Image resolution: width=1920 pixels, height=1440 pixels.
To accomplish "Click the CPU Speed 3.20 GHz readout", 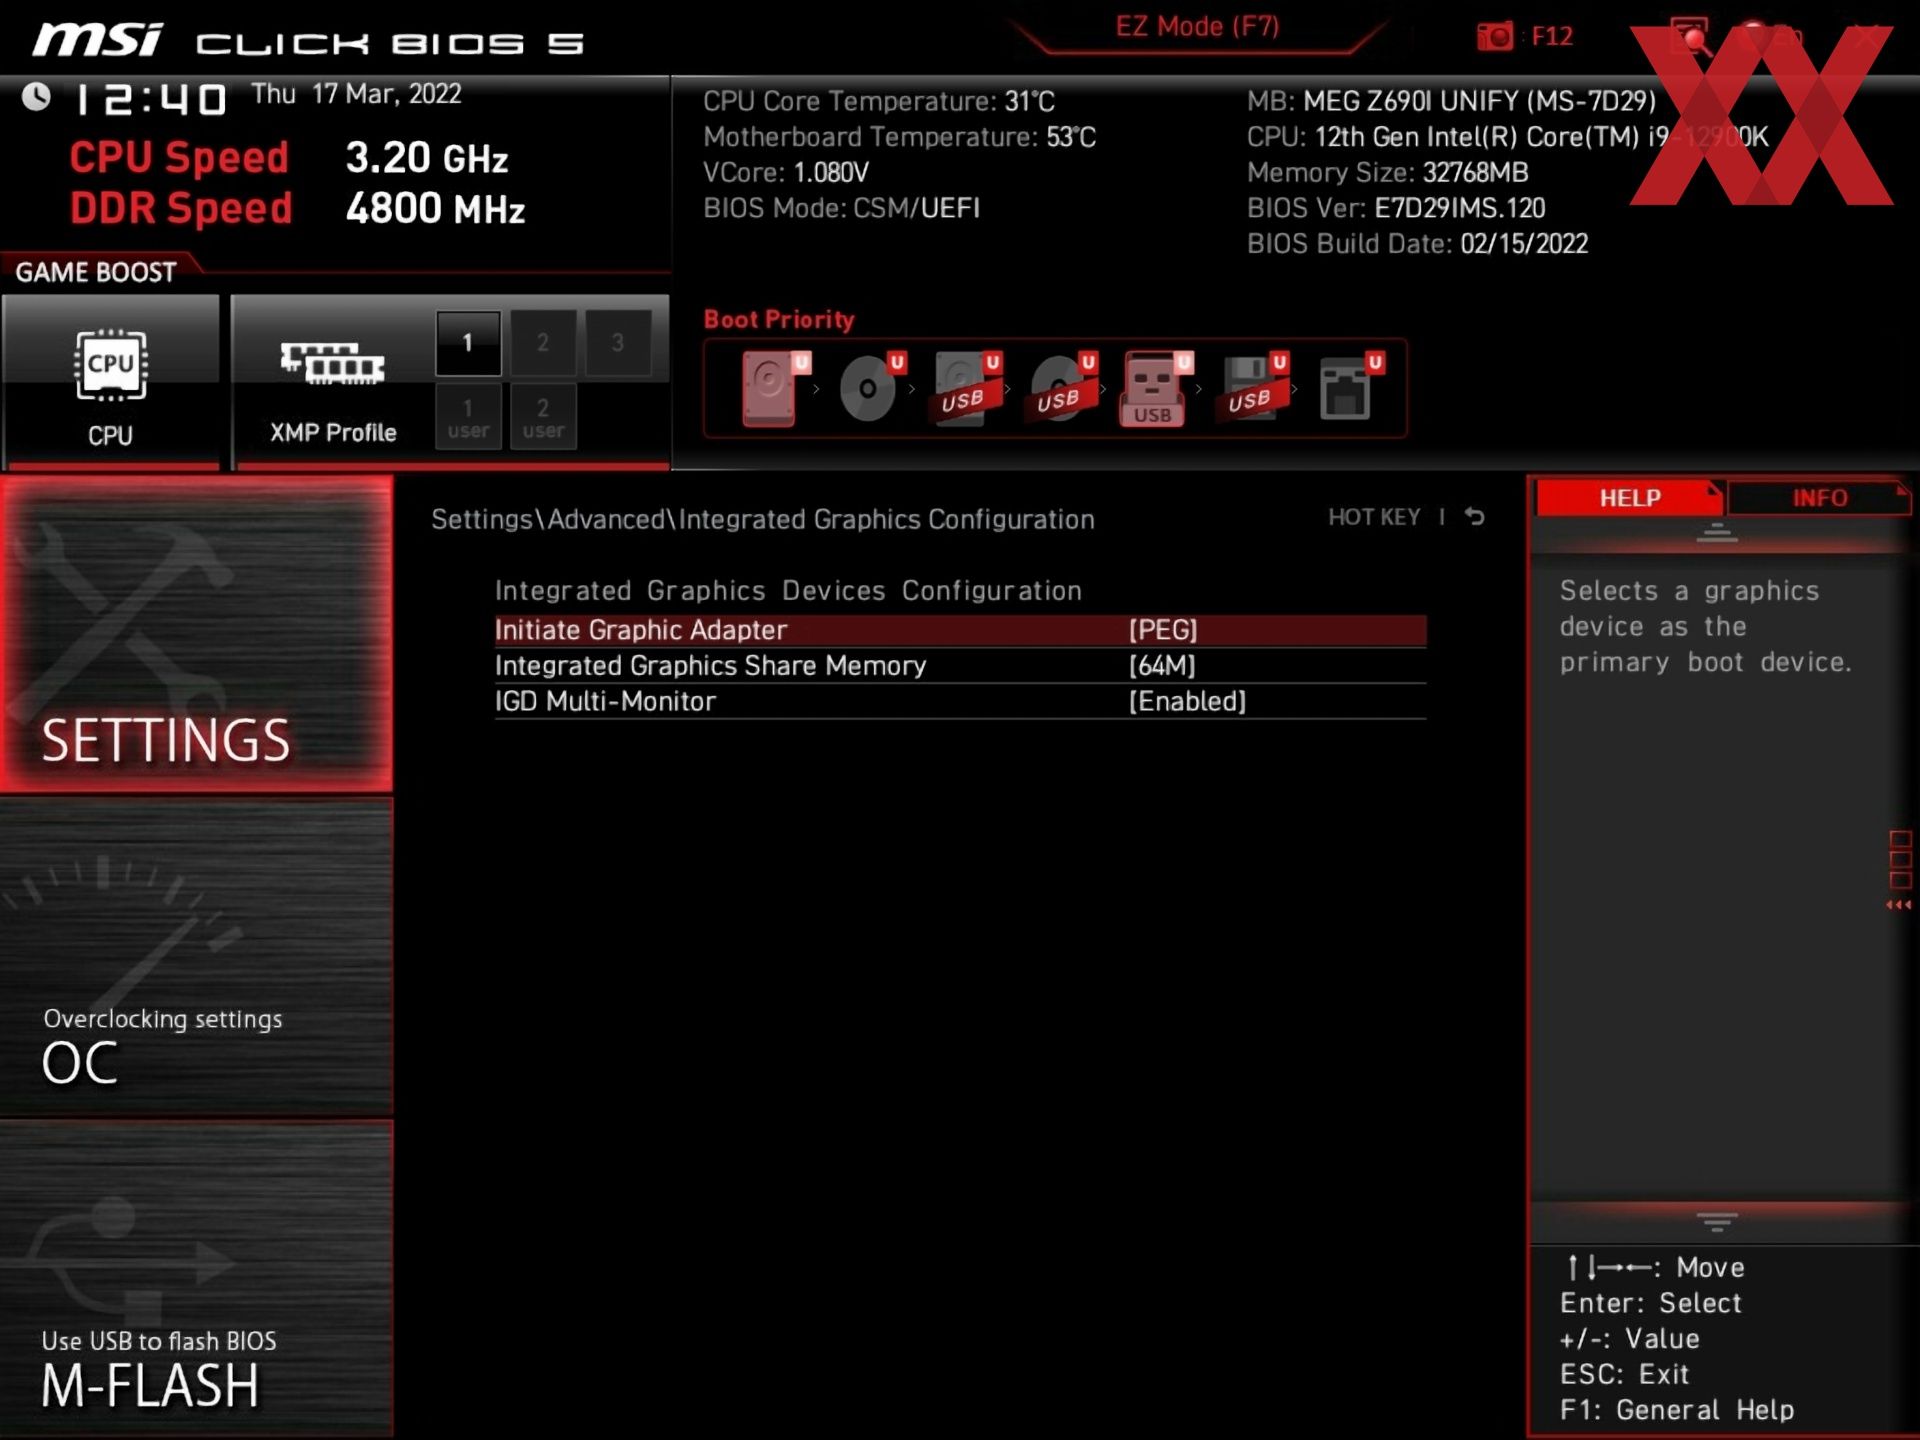I will (289, 158).
